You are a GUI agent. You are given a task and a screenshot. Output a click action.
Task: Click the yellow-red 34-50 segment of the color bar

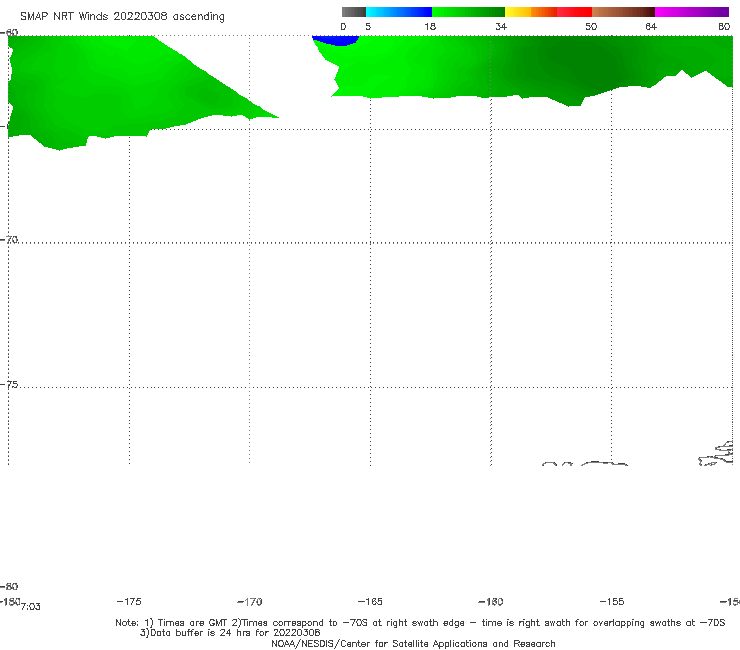pos(549,12)
